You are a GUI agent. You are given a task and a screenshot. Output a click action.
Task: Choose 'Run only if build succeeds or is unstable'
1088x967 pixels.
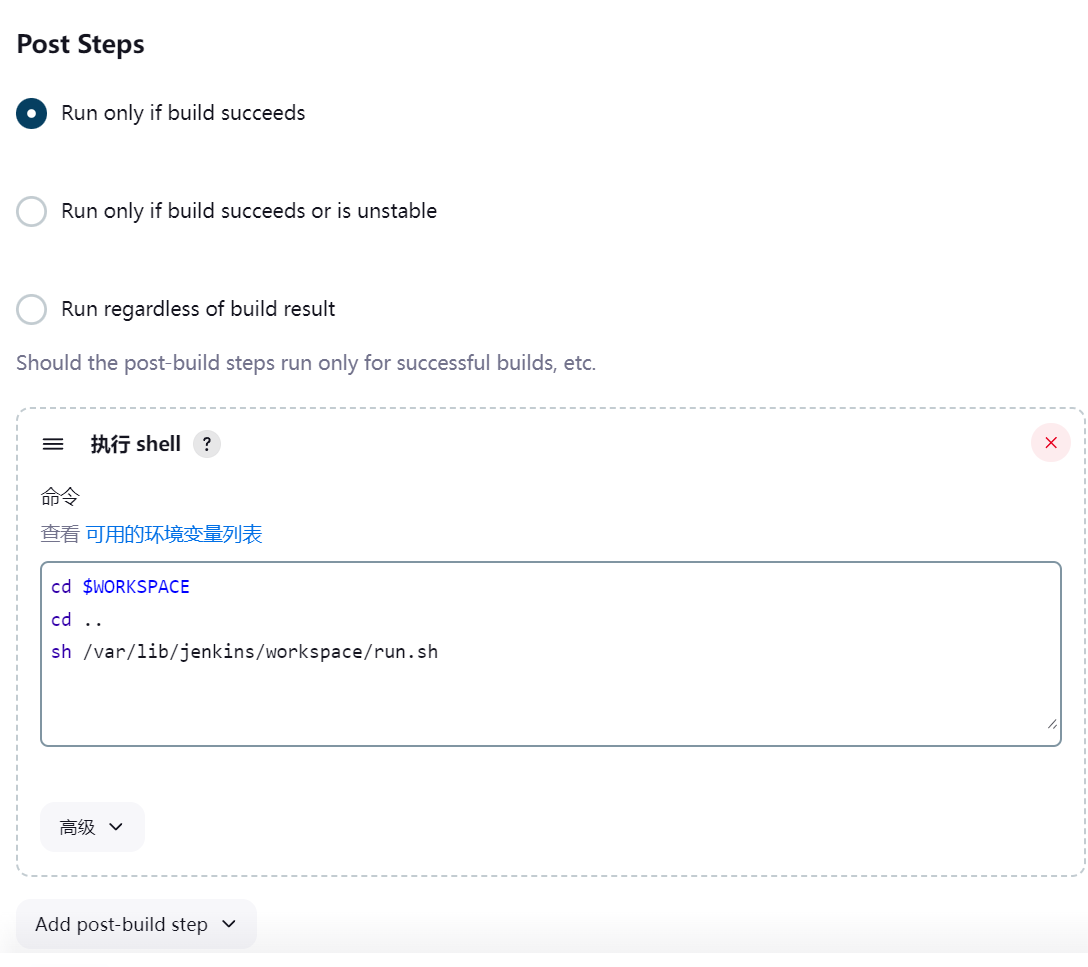(31, 212)
